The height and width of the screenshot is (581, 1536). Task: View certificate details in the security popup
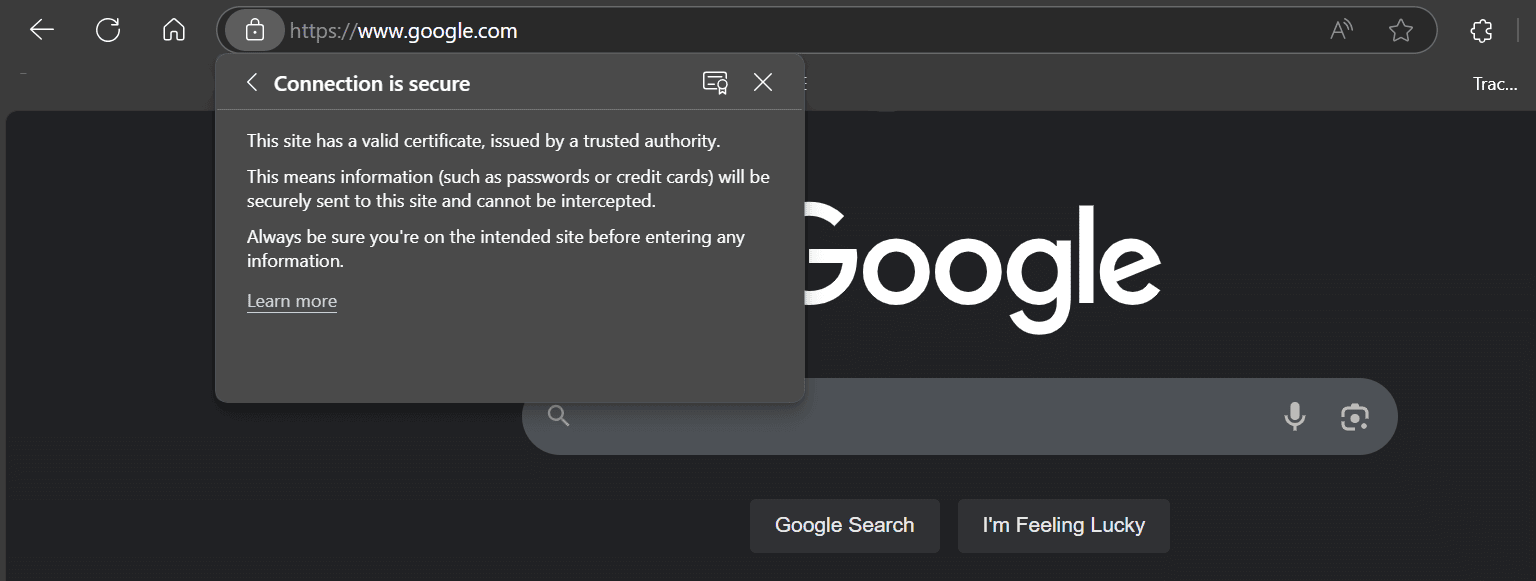click(x=714, y=83)
